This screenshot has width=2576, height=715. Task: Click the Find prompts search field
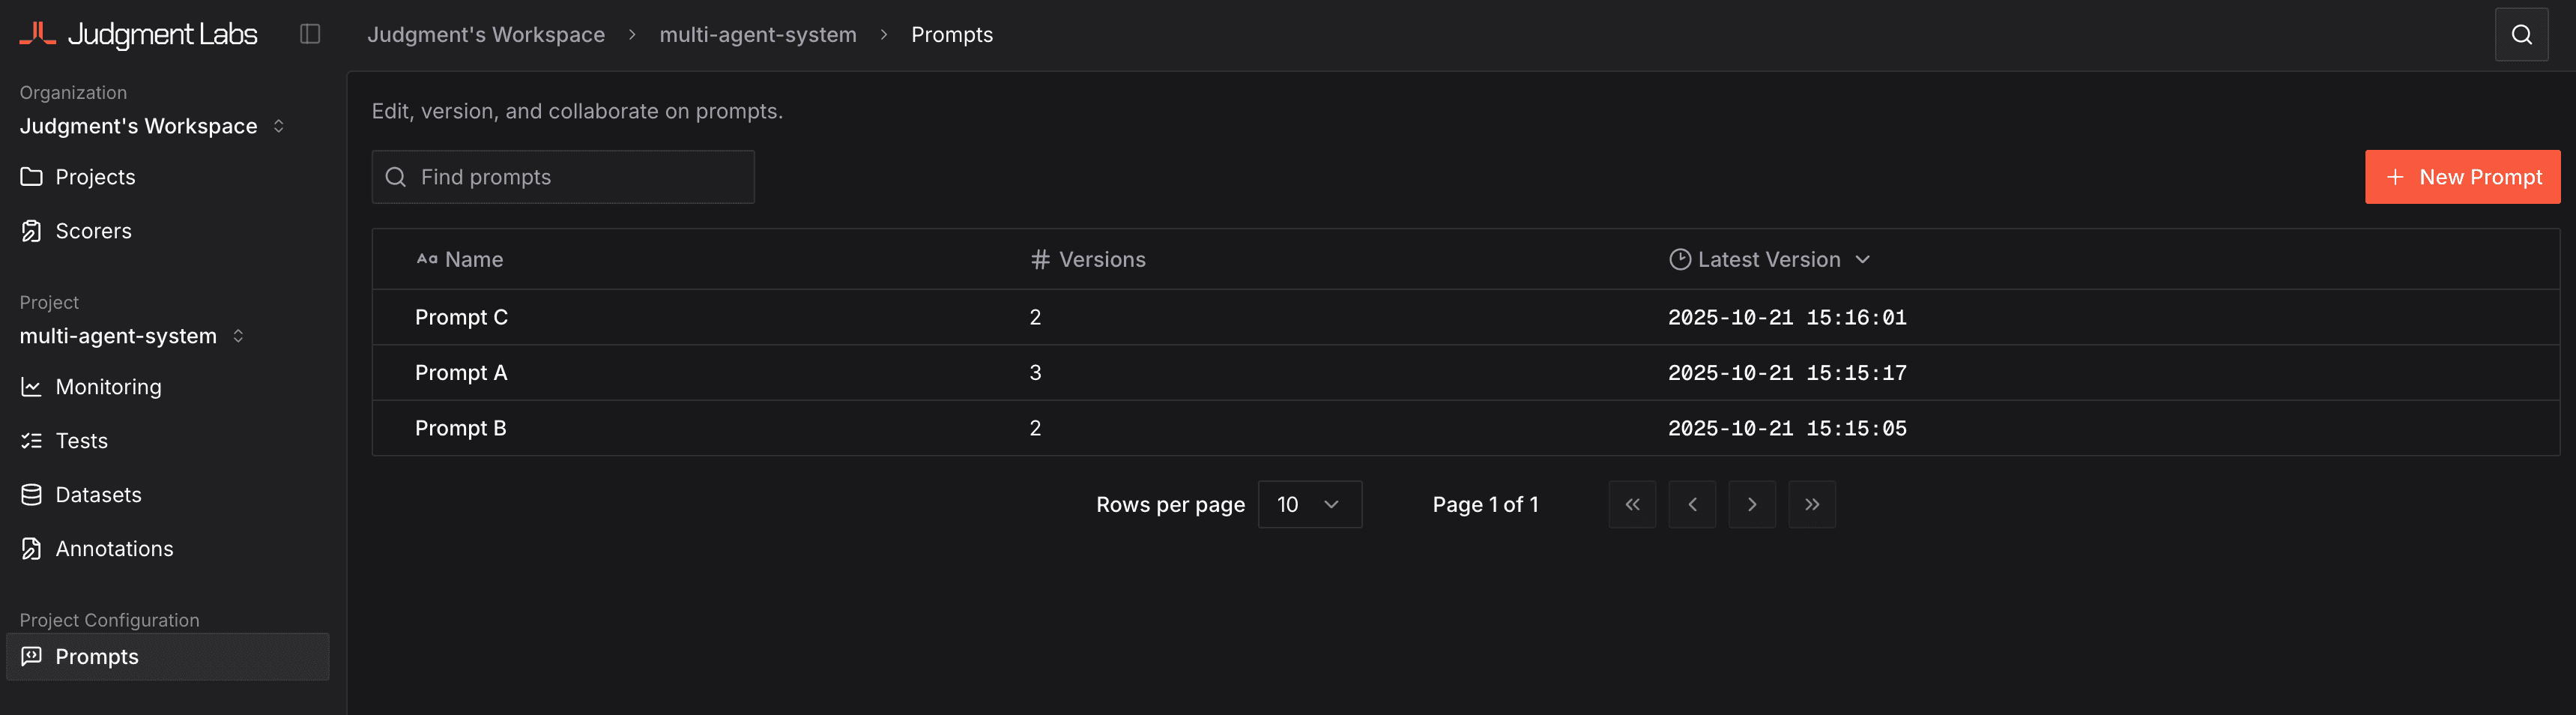[x=563, y=177]
